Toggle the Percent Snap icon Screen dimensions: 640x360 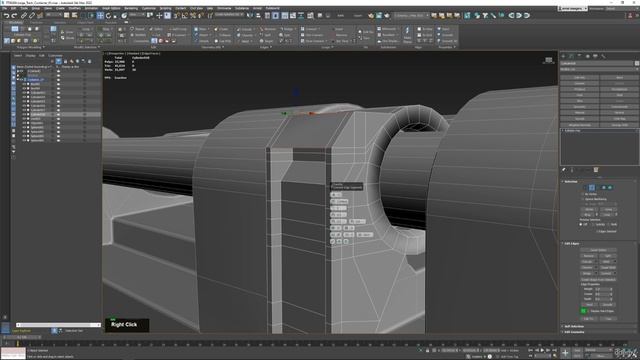pyautogui.click(x=193, y=16)
